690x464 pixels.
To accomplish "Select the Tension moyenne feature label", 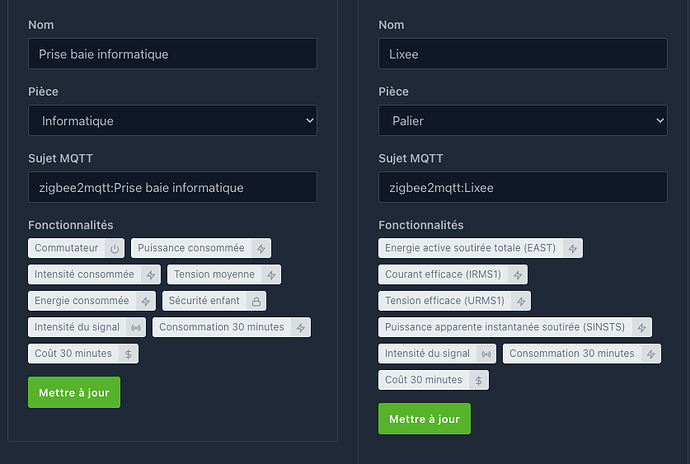I will 214,274.
